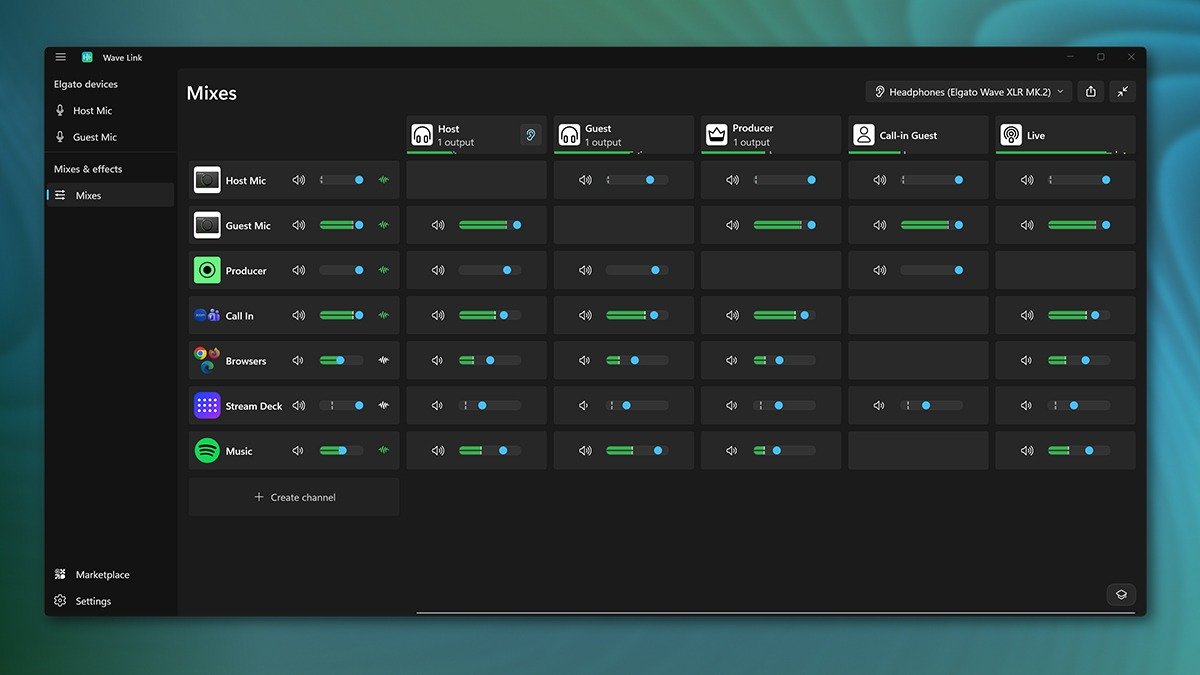
Task: Click the Create channel button
Action: pyautogui.click(x=293, y=497)
